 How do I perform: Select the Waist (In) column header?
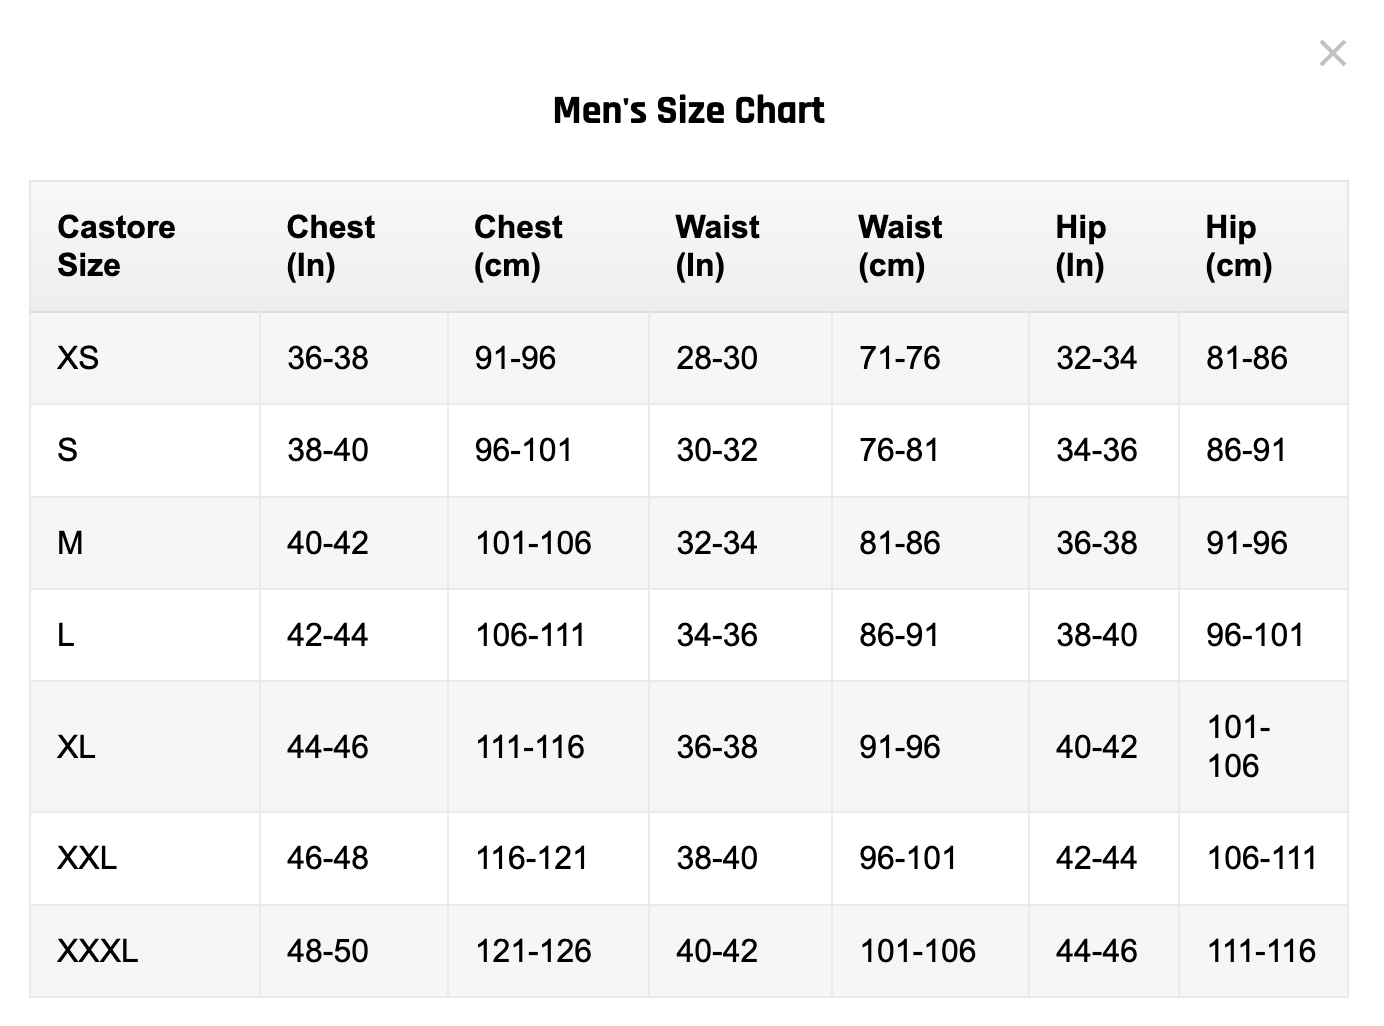[x=717, y=246]
